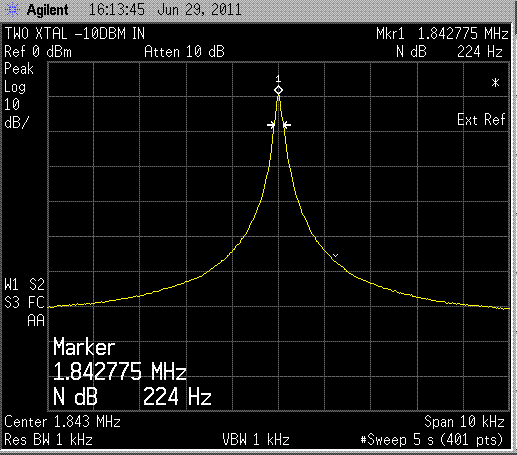Click the #Sweep 5 s (401 pts) readout
The image size is (517, 455).
[432, 440]
